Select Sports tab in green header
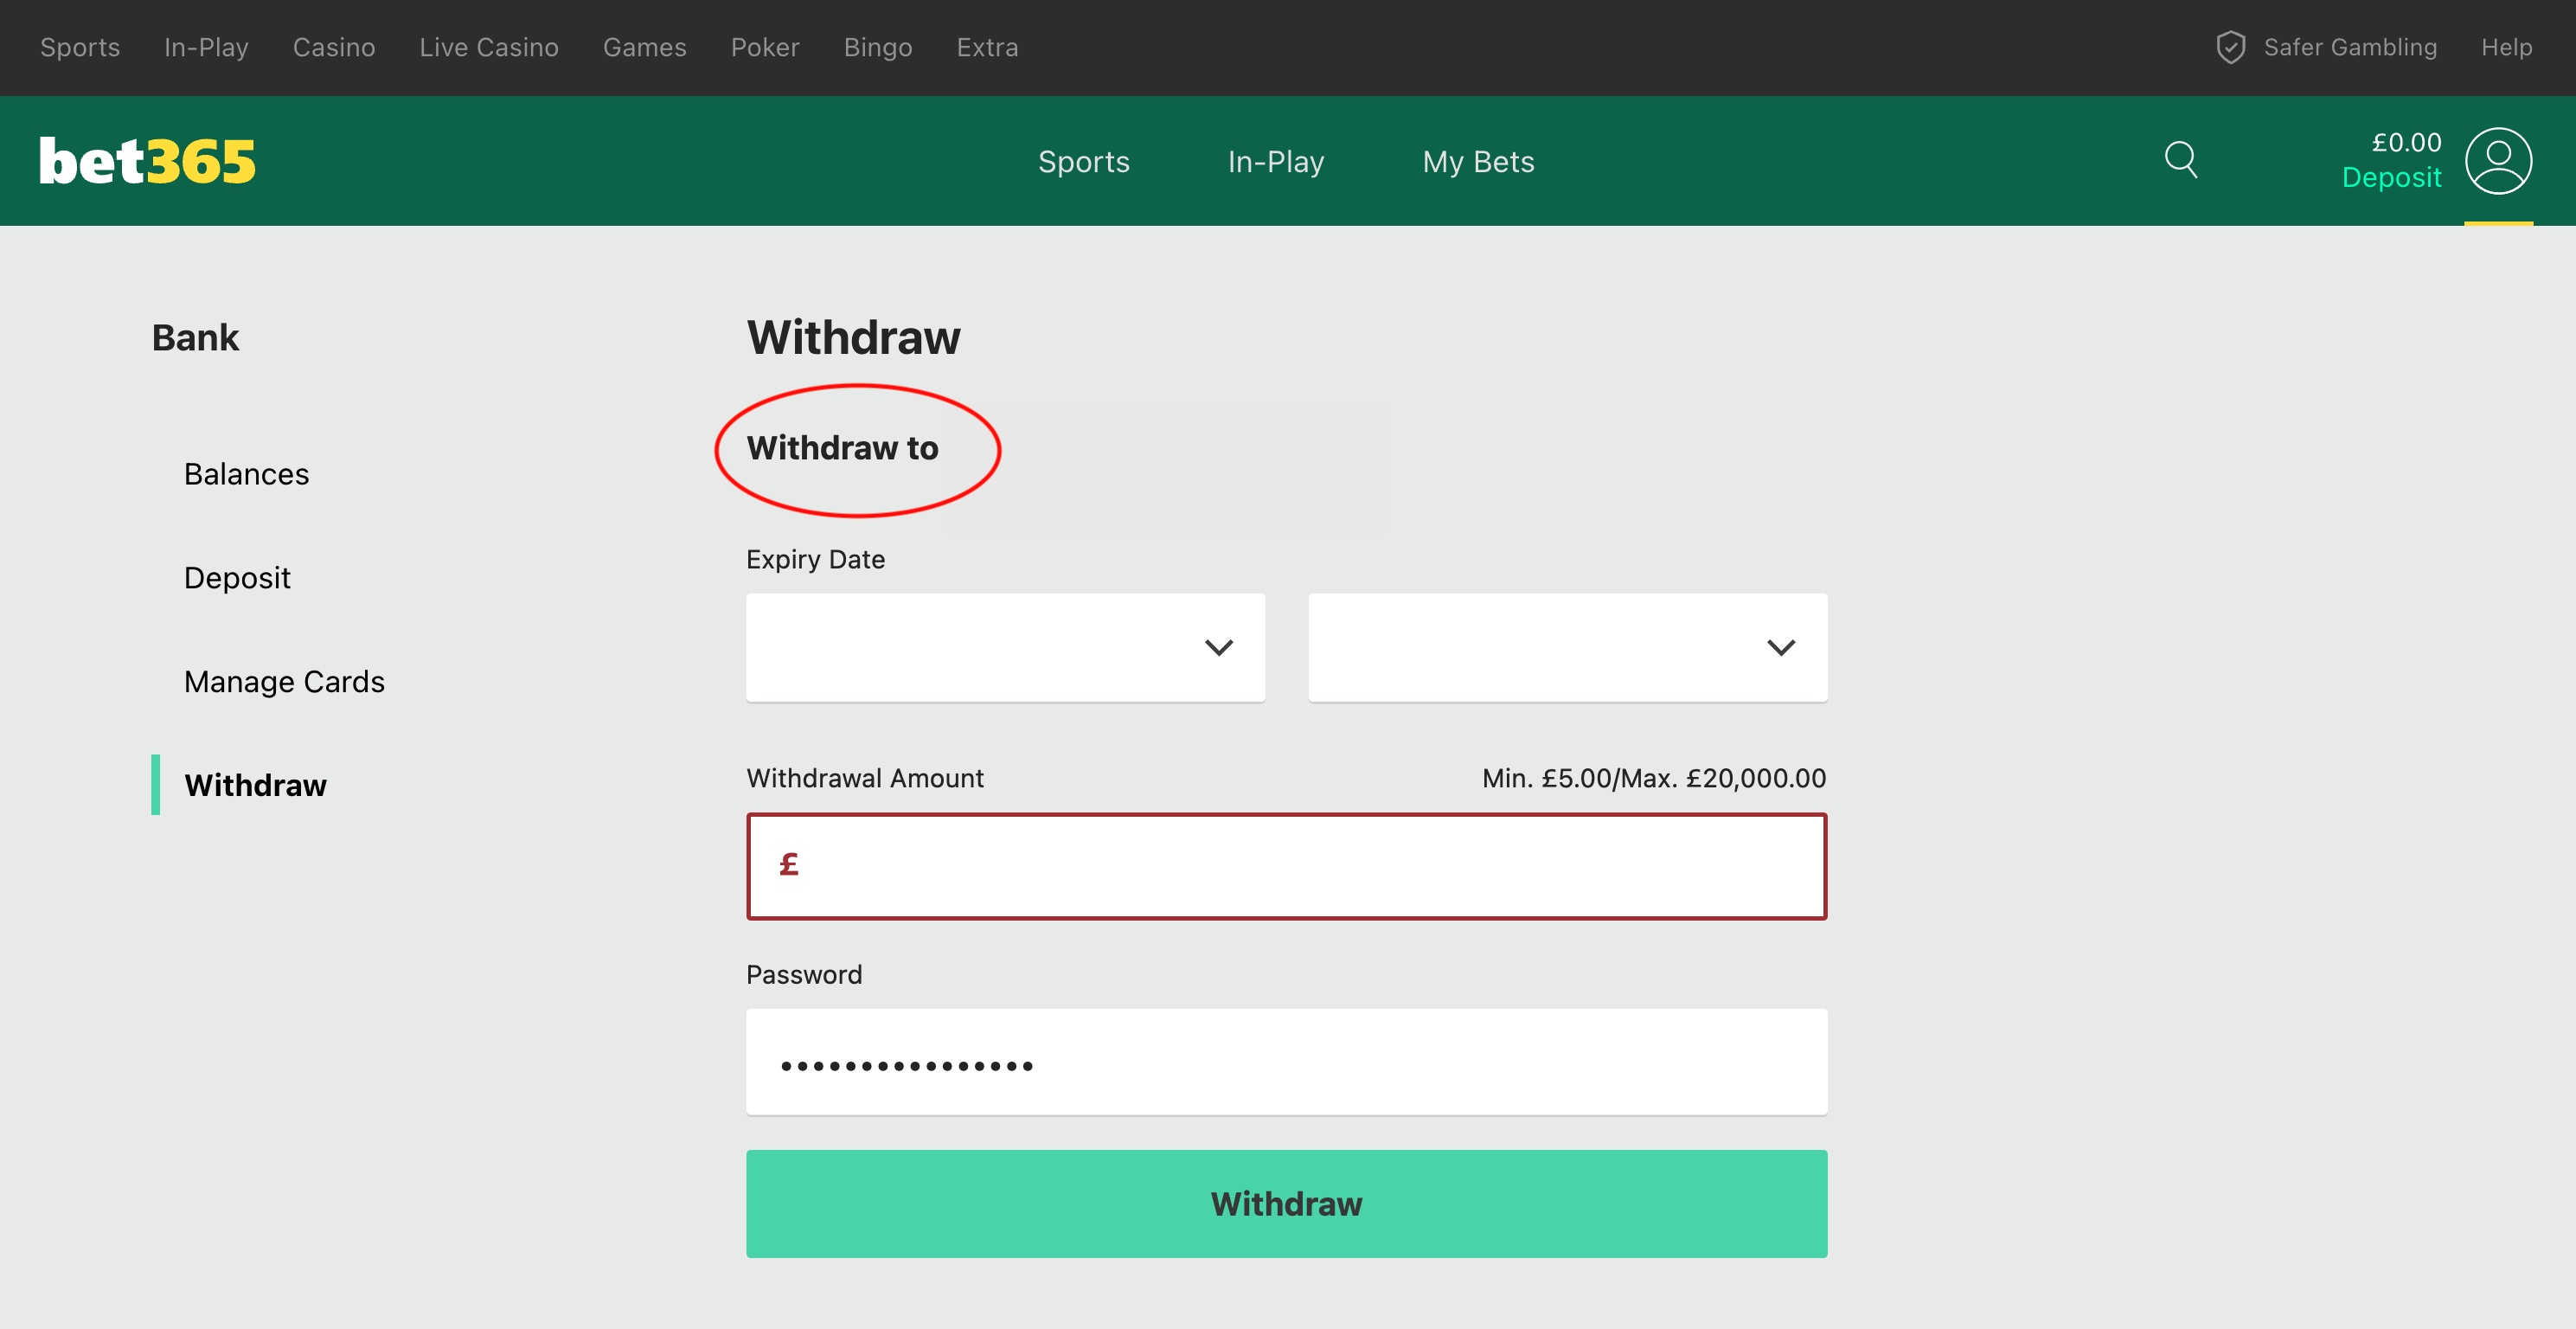Screen dimensions: 2576x1329 point(1084,162)
